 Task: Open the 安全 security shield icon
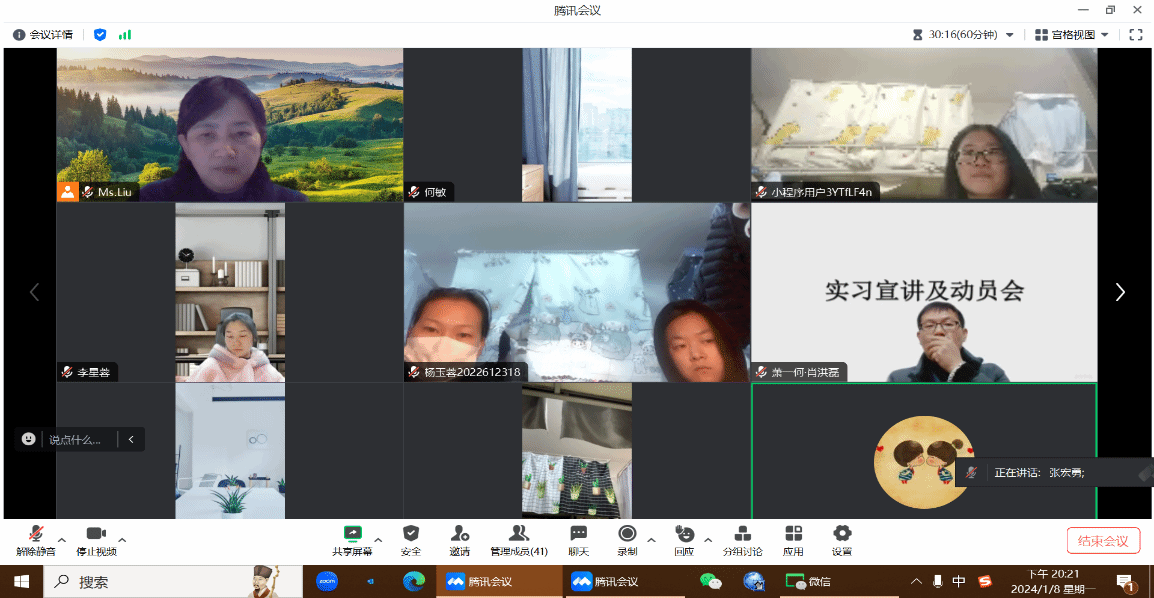pyautogui.click(x=410, y=540)
